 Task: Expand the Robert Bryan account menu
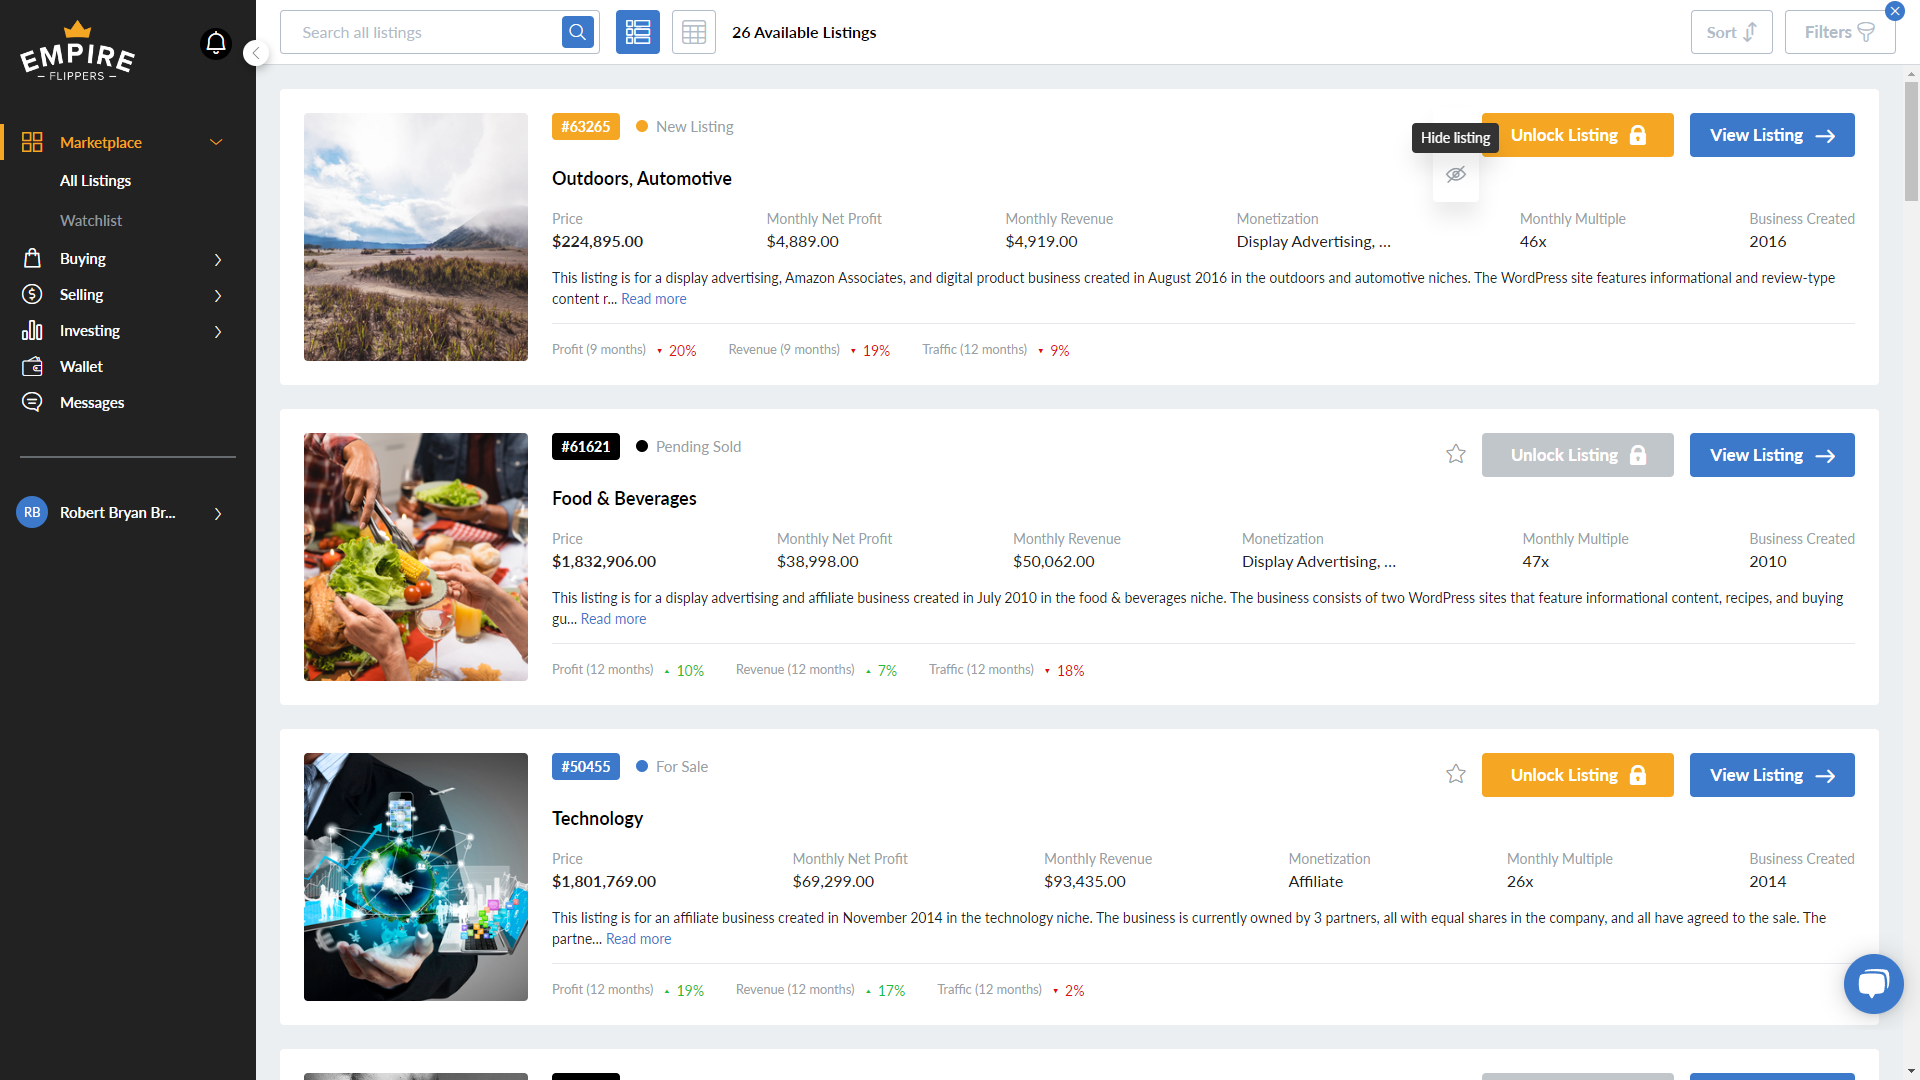218,513
